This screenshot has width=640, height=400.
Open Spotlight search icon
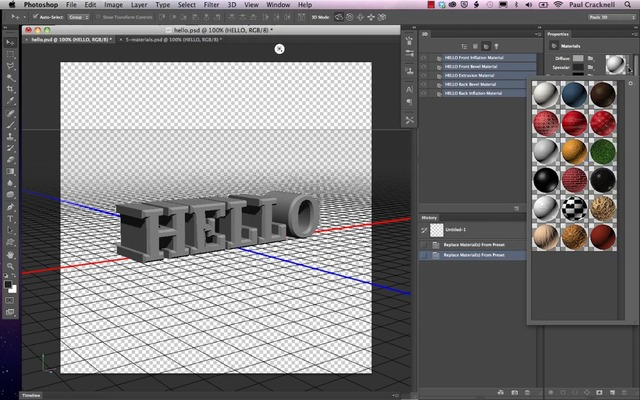click(x=627, y=5)
